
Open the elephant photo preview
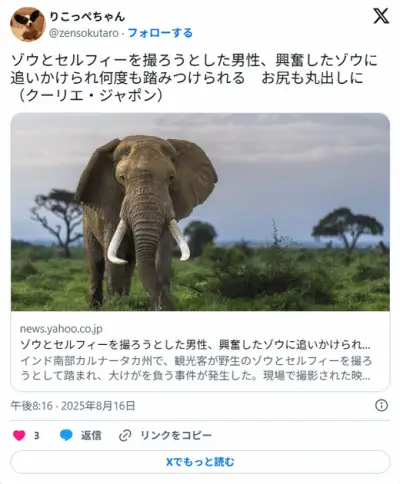200,212
